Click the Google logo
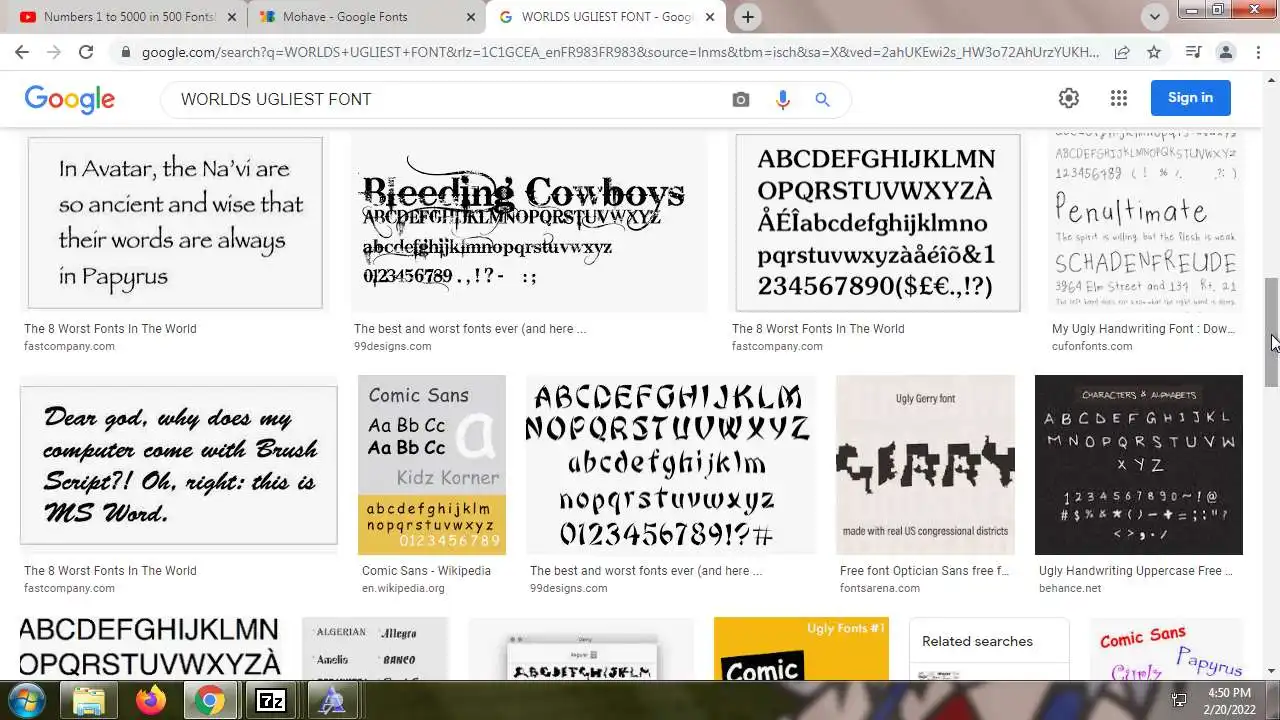The width and height of the screenshot is (1280, 720). click(x=70, y=99)
